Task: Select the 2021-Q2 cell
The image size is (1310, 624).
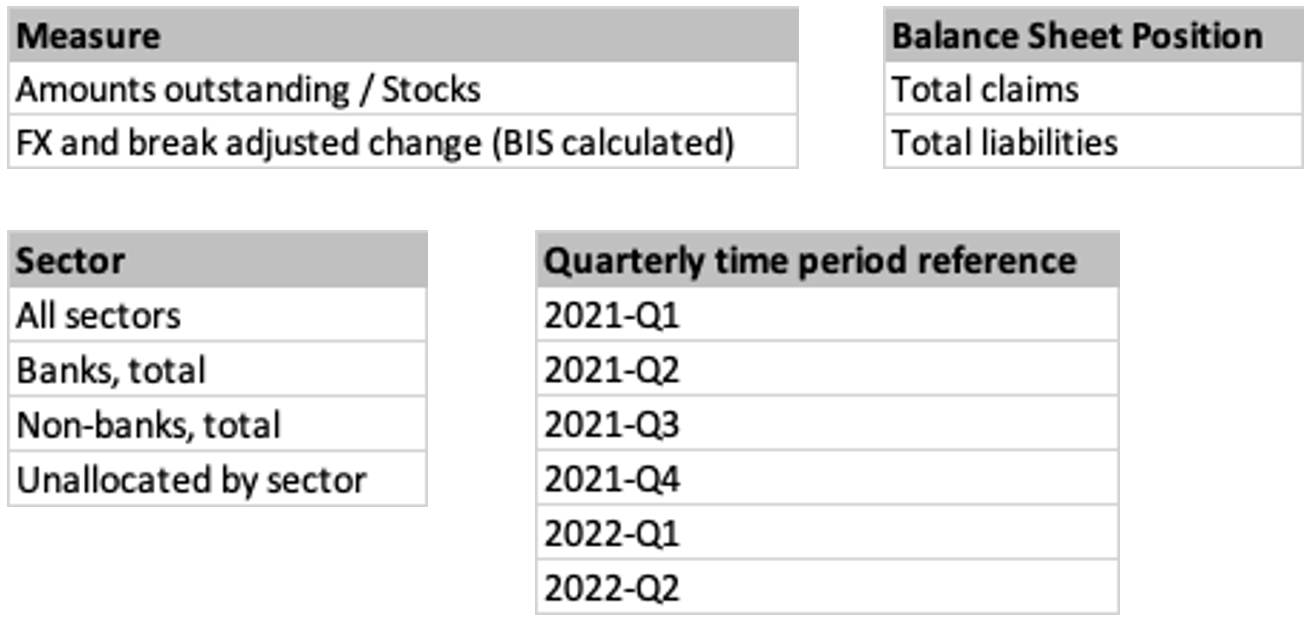Action: tap(827, 371)
